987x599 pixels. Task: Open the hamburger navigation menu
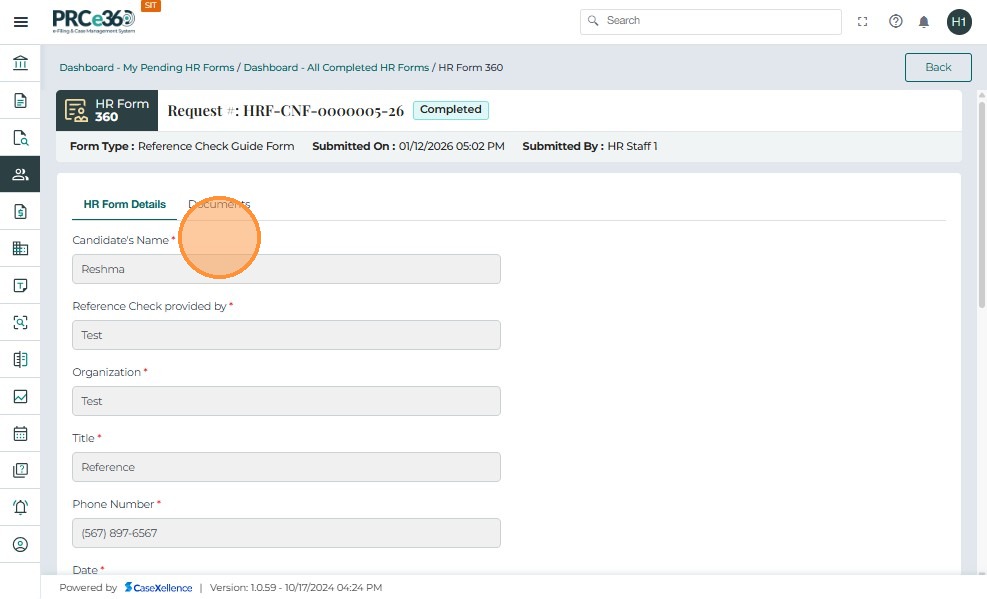pyautogui.click(x=21, y=22)
